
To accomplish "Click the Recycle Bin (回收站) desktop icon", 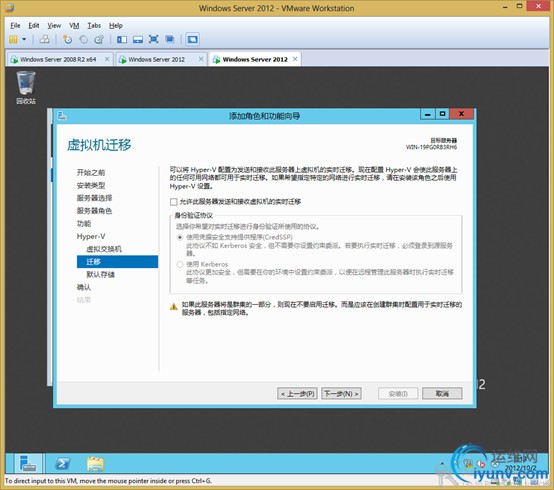I will coord(26,88).
